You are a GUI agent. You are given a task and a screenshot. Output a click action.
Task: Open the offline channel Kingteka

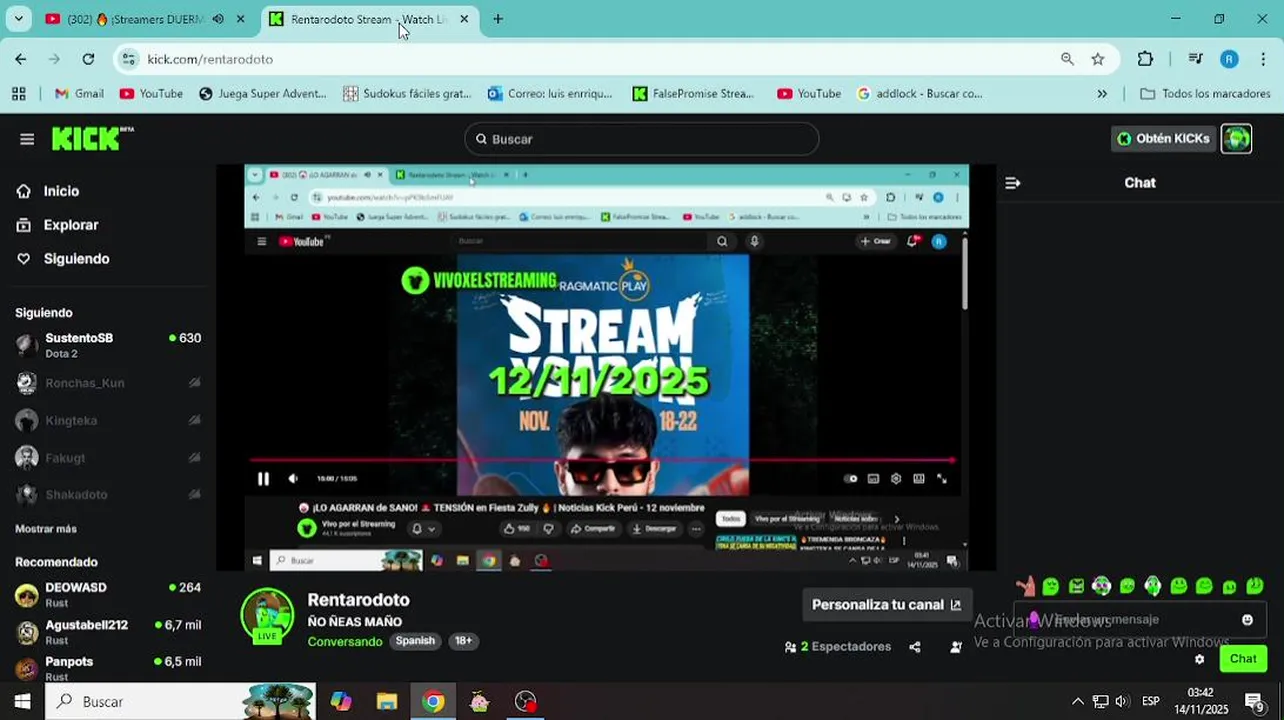pyautogui.click(x=108, y=420)
